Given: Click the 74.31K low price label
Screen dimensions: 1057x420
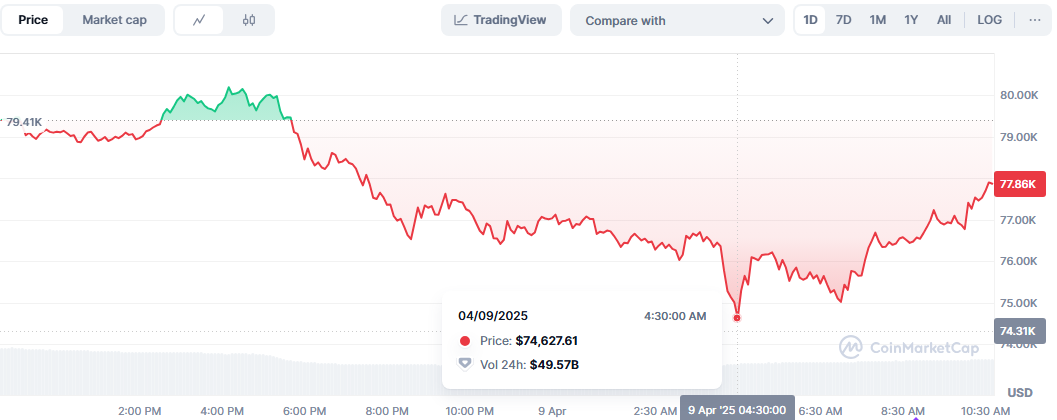Looking at the screenshot, I should [x=1020, y=331].
